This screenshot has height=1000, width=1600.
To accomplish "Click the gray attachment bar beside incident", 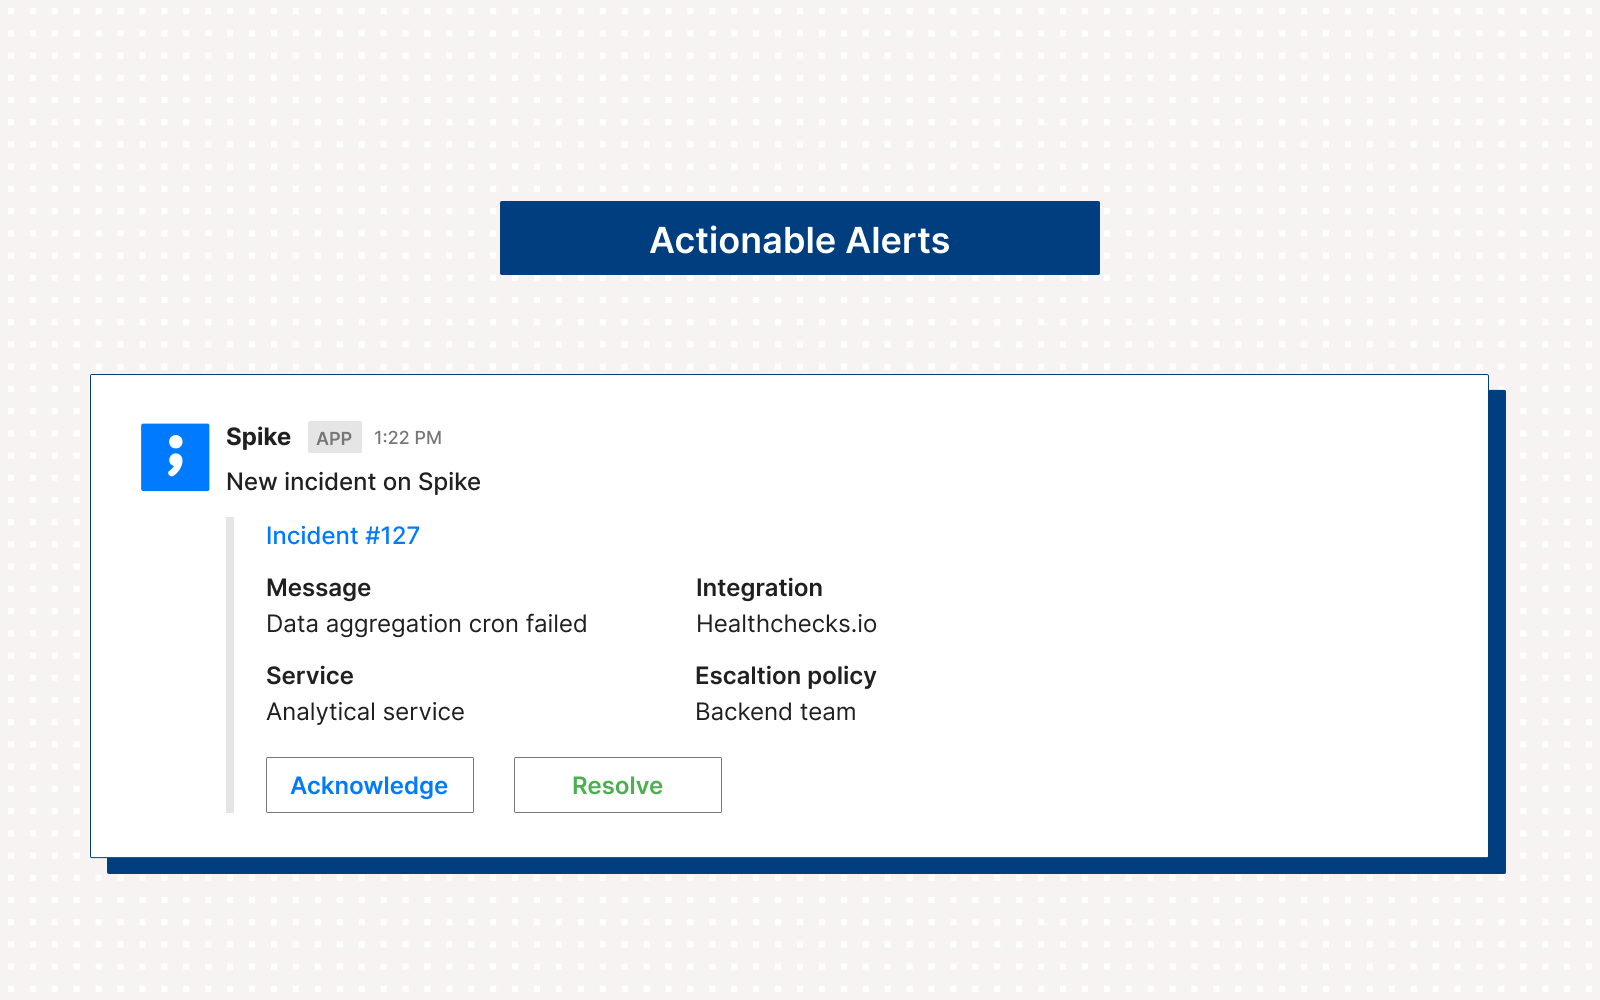I will pyautogui.click(x=230, y=665).
